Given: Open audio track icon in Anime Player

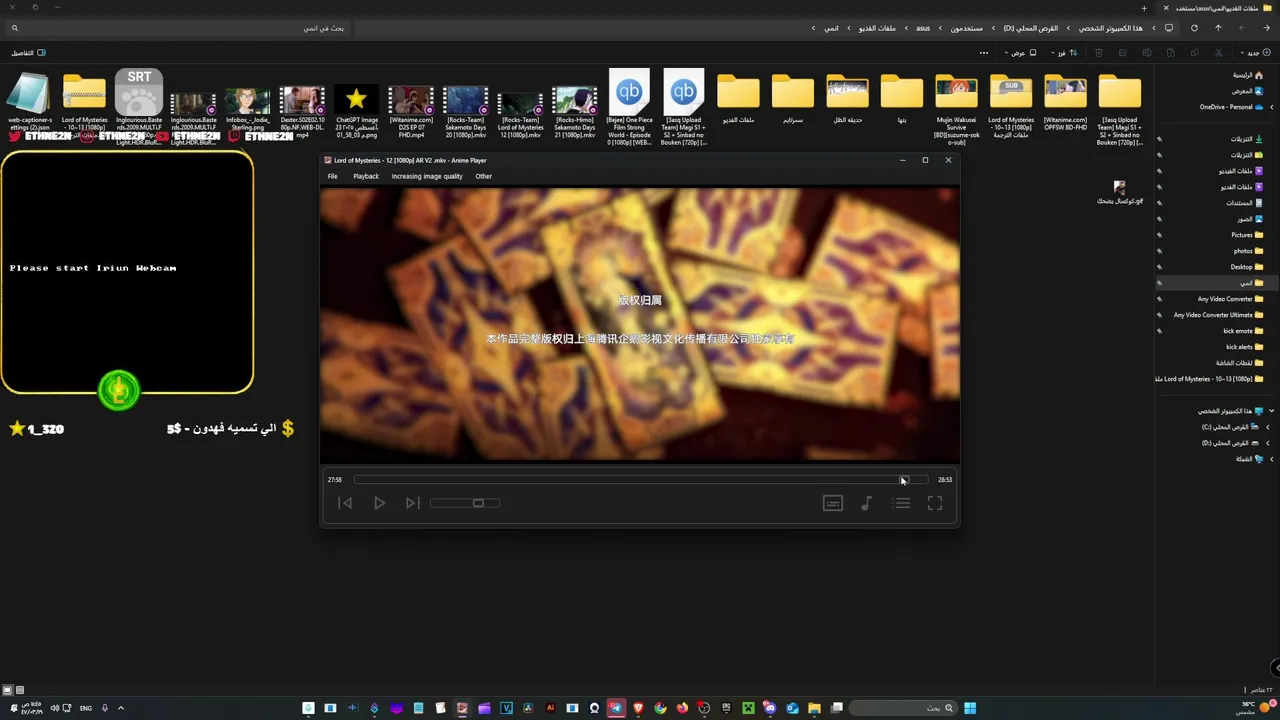Looking at the screenshot, I should (x=867, y=503).
